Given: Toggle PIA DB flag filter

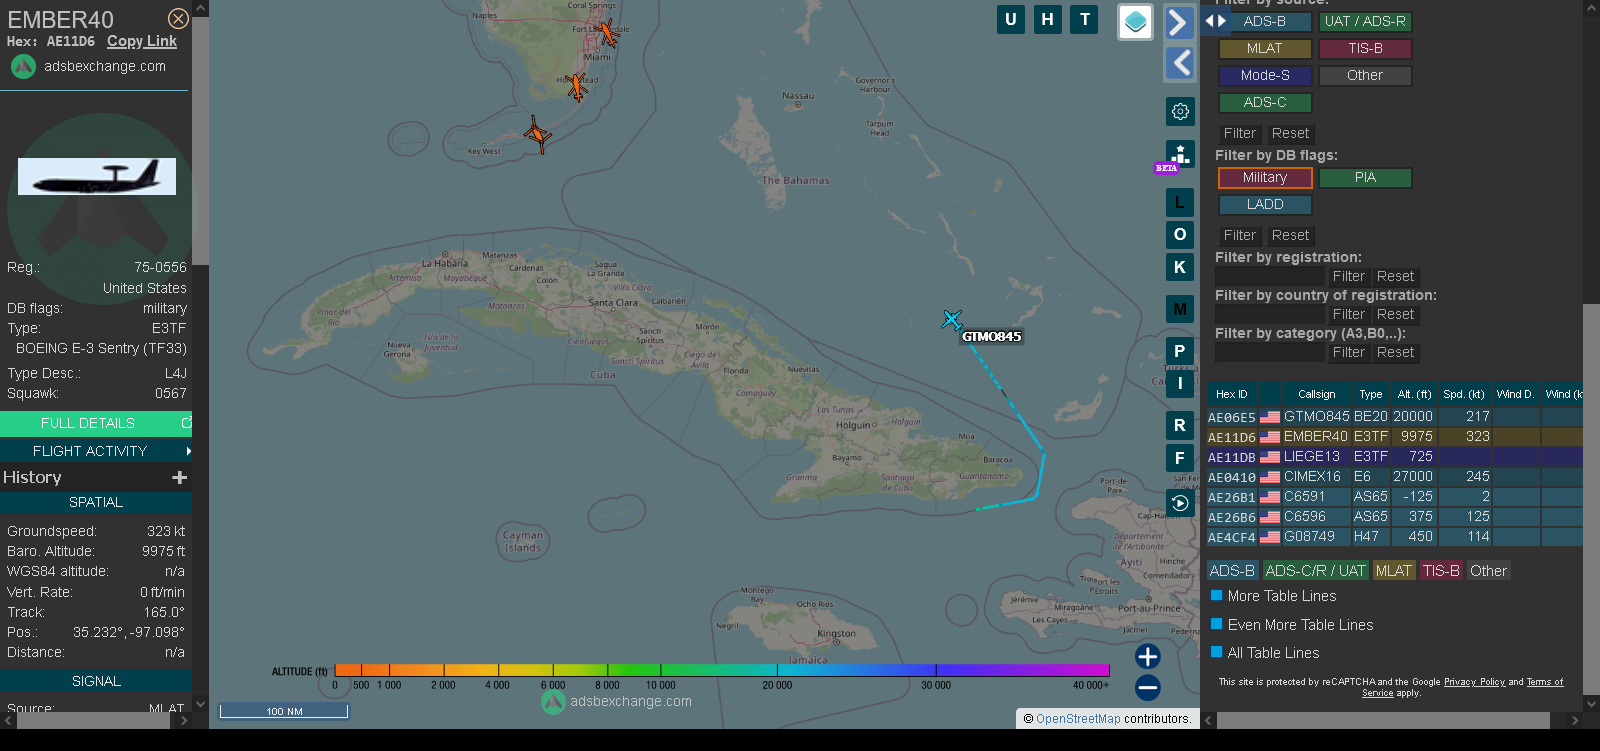Looking at the screenshot, I should coord(1365,177).
